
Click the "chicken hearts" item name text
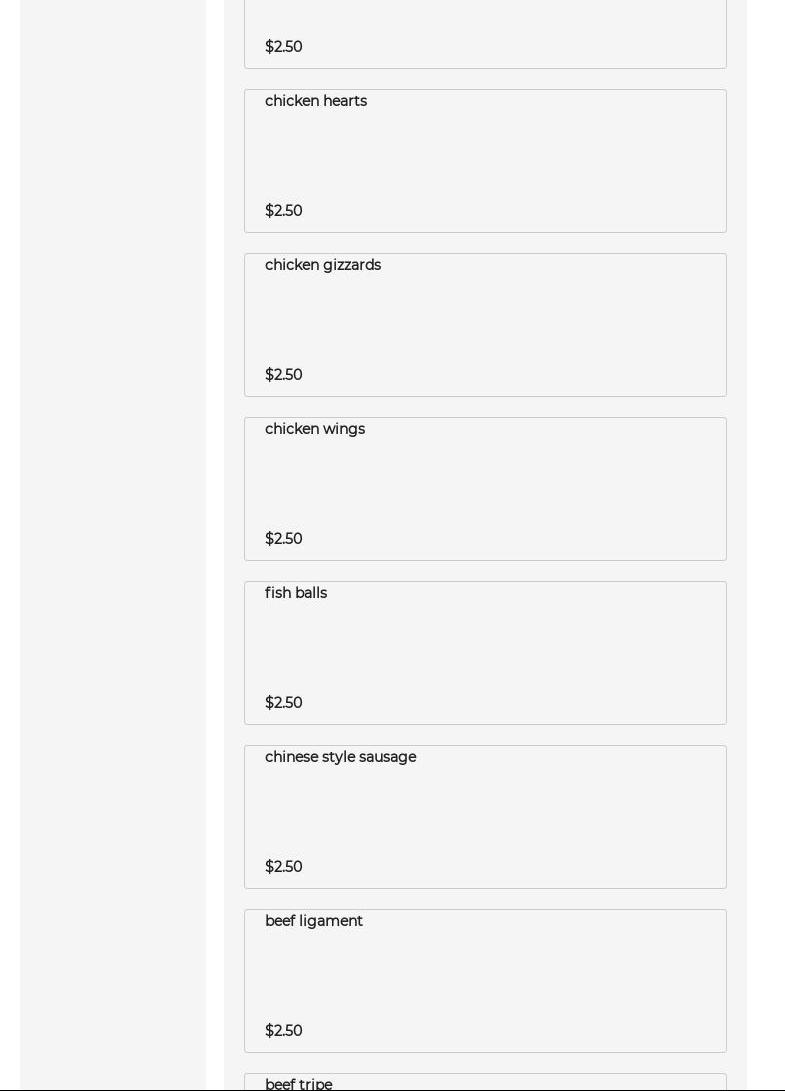point(316,101)
